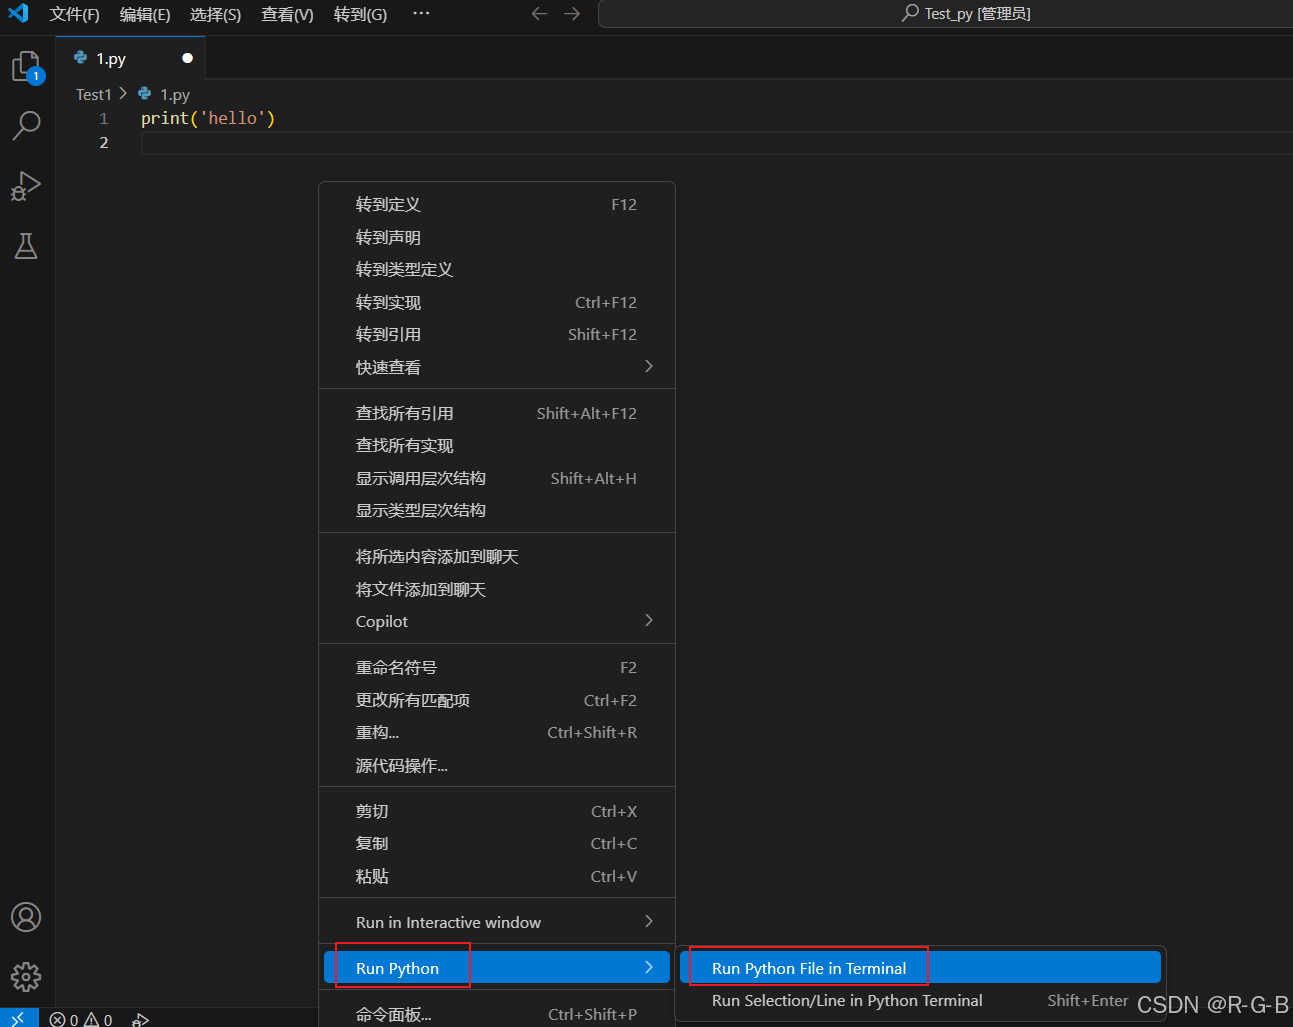
Task: Go back with the left arrow
Action: coord(540,14)
